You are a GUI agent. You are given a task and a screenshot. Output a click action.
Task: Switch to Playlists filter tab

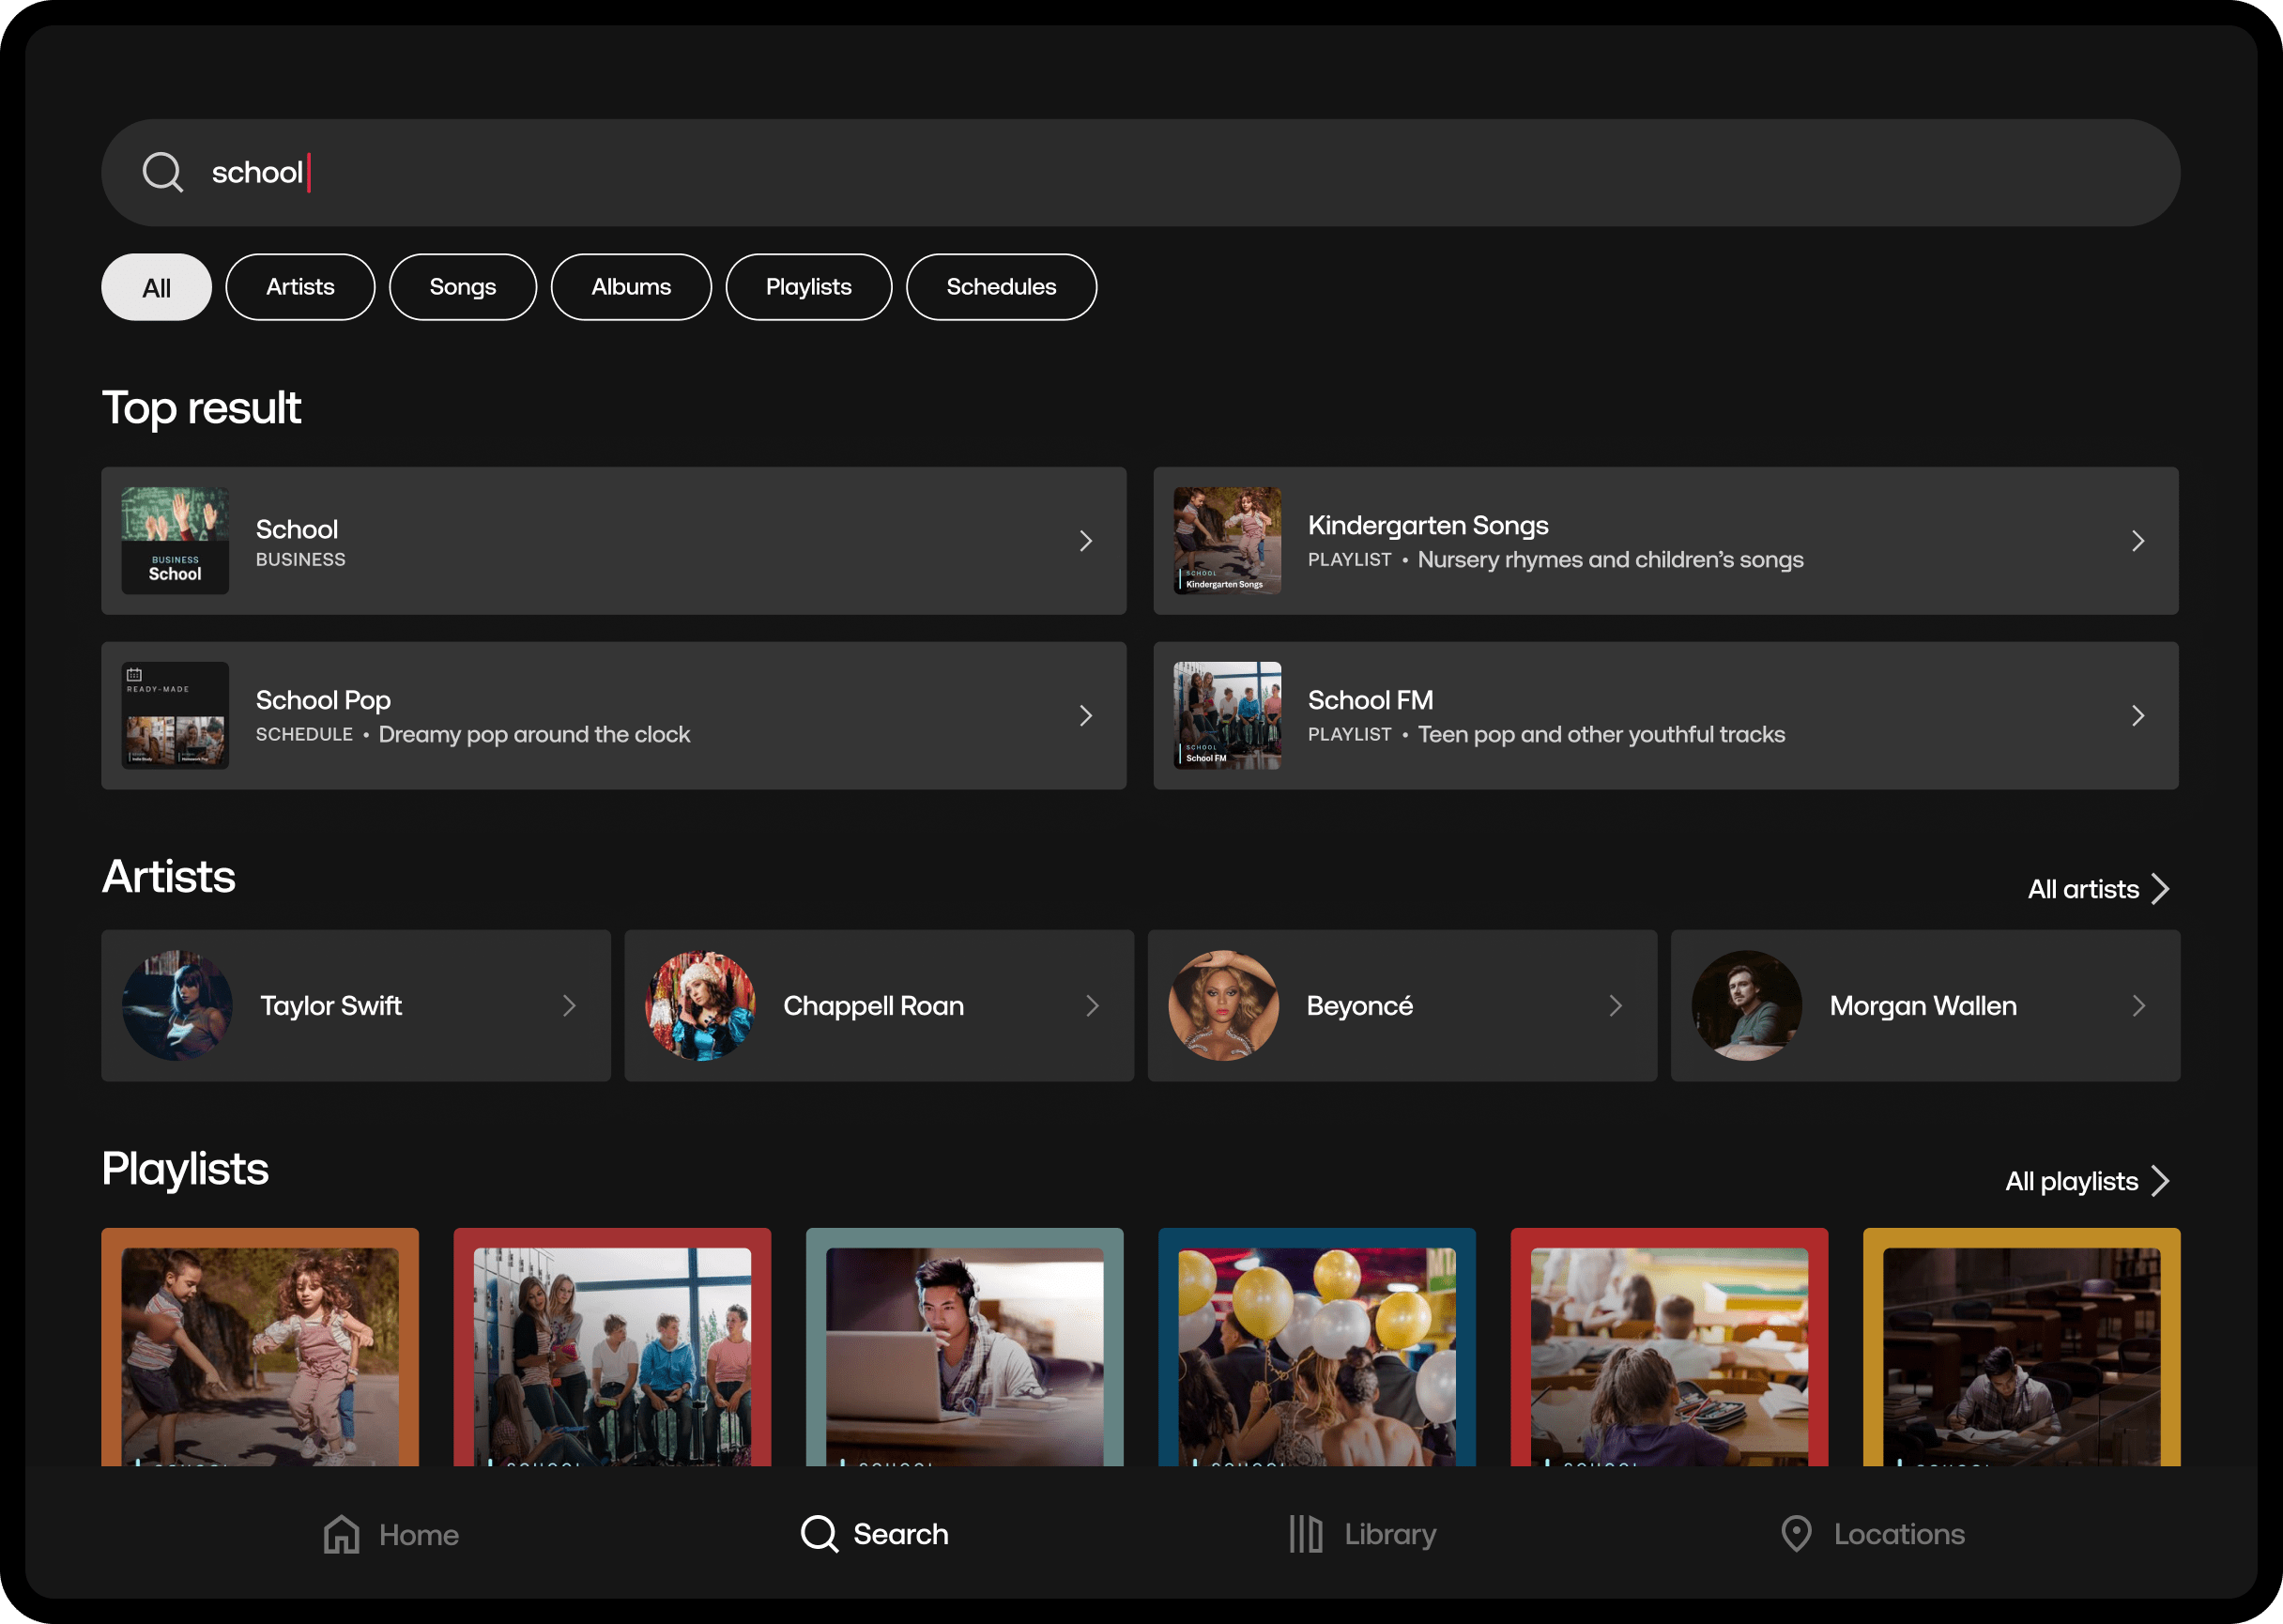(x=808, y=287)
